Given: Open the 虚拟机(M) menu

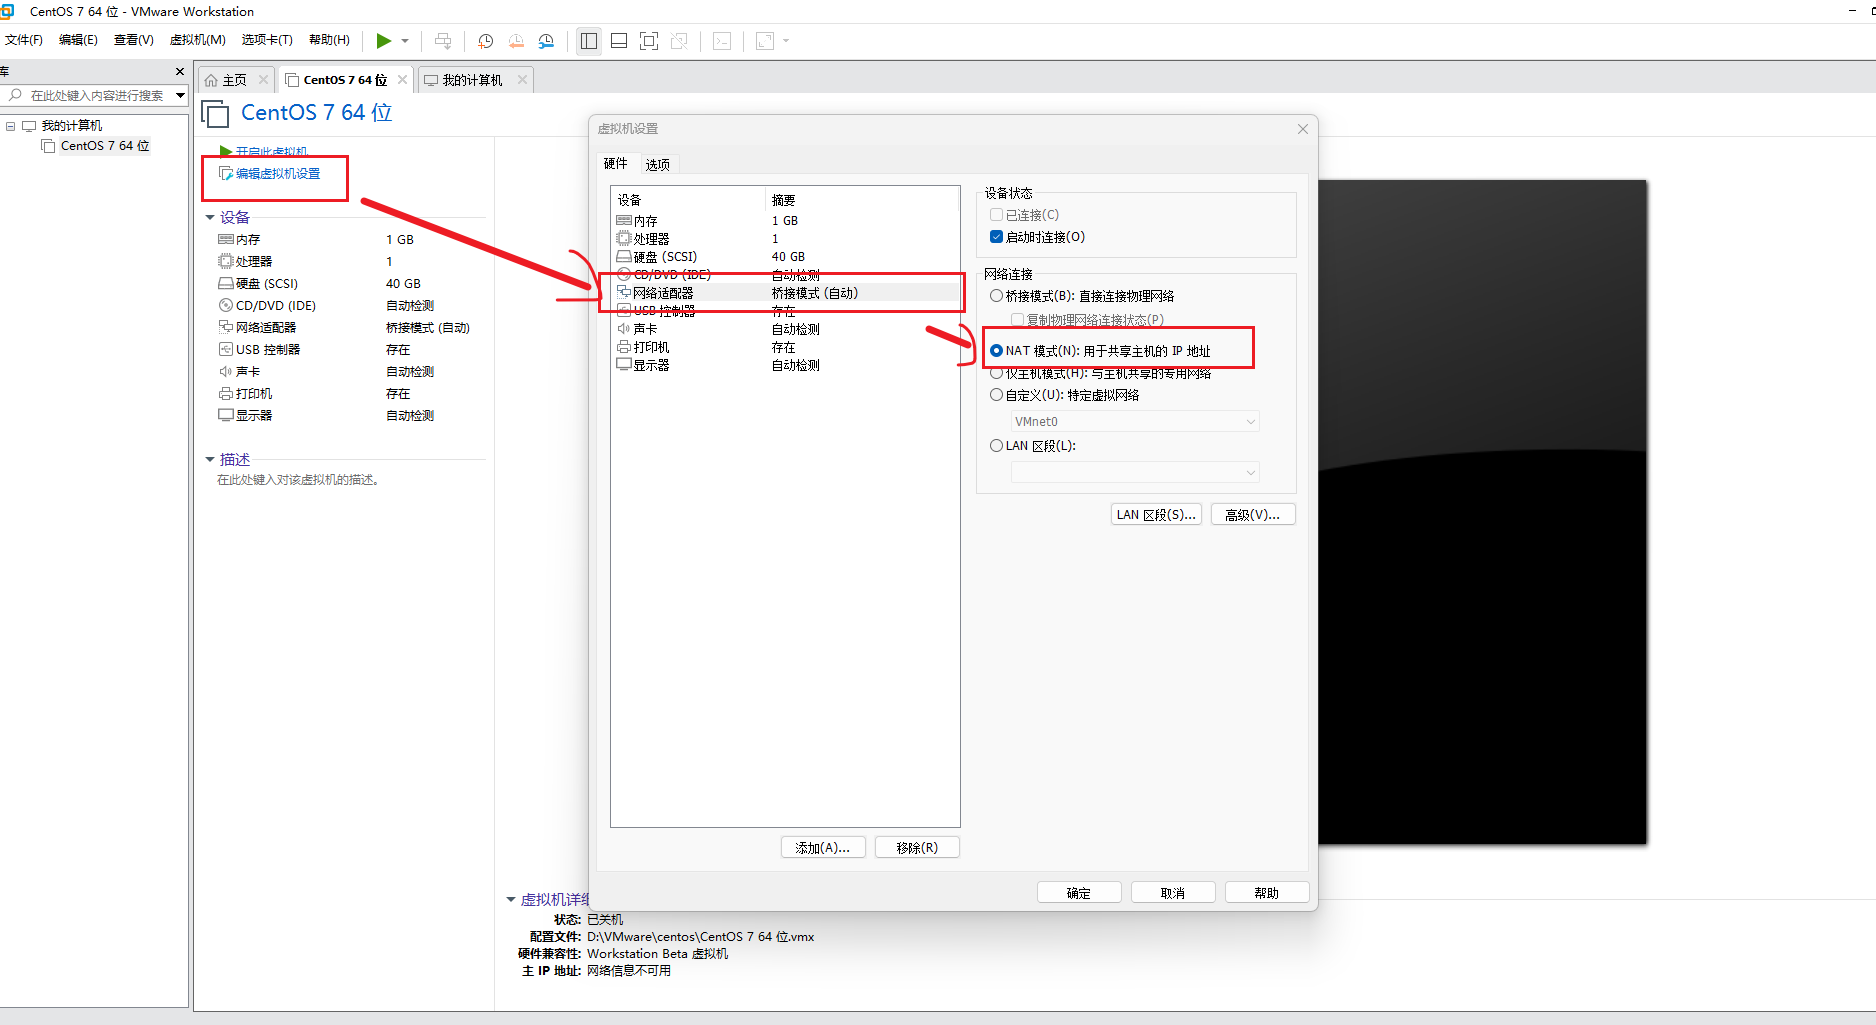Looking at the screenshot, I should 198,40.
